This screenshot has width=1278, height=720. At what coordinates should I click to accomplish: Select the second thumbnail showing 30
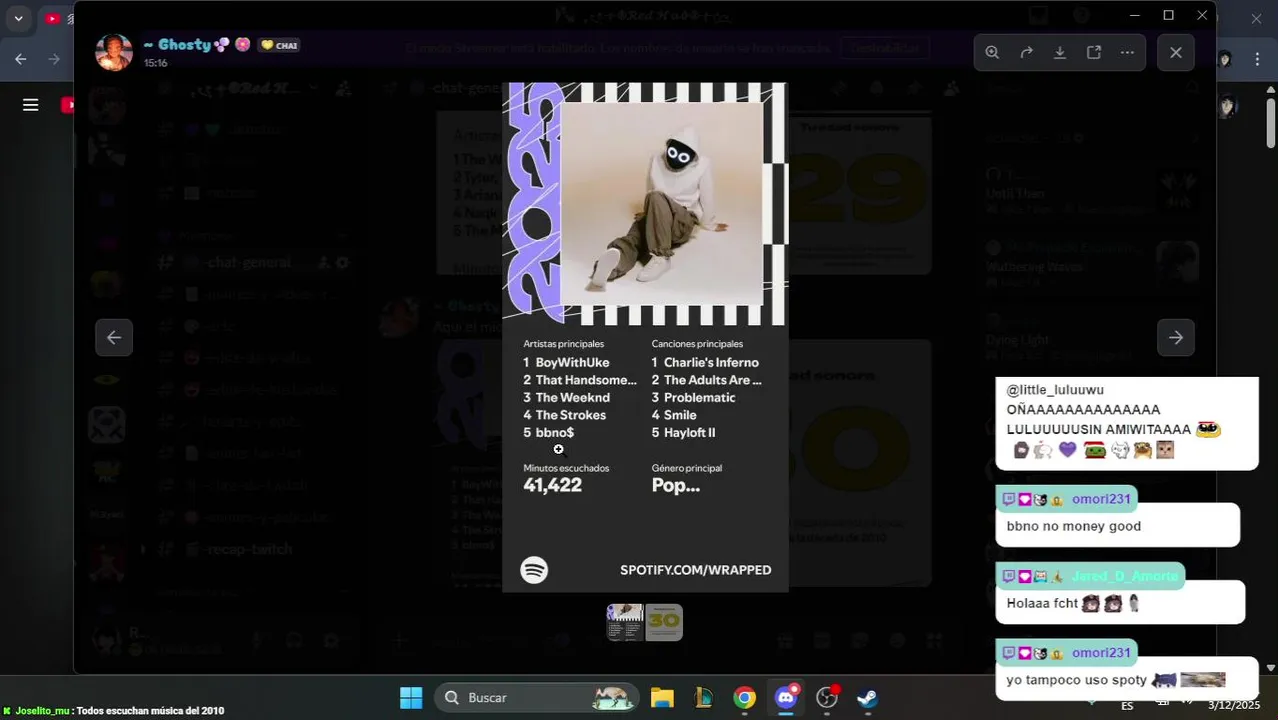[664, 622]
